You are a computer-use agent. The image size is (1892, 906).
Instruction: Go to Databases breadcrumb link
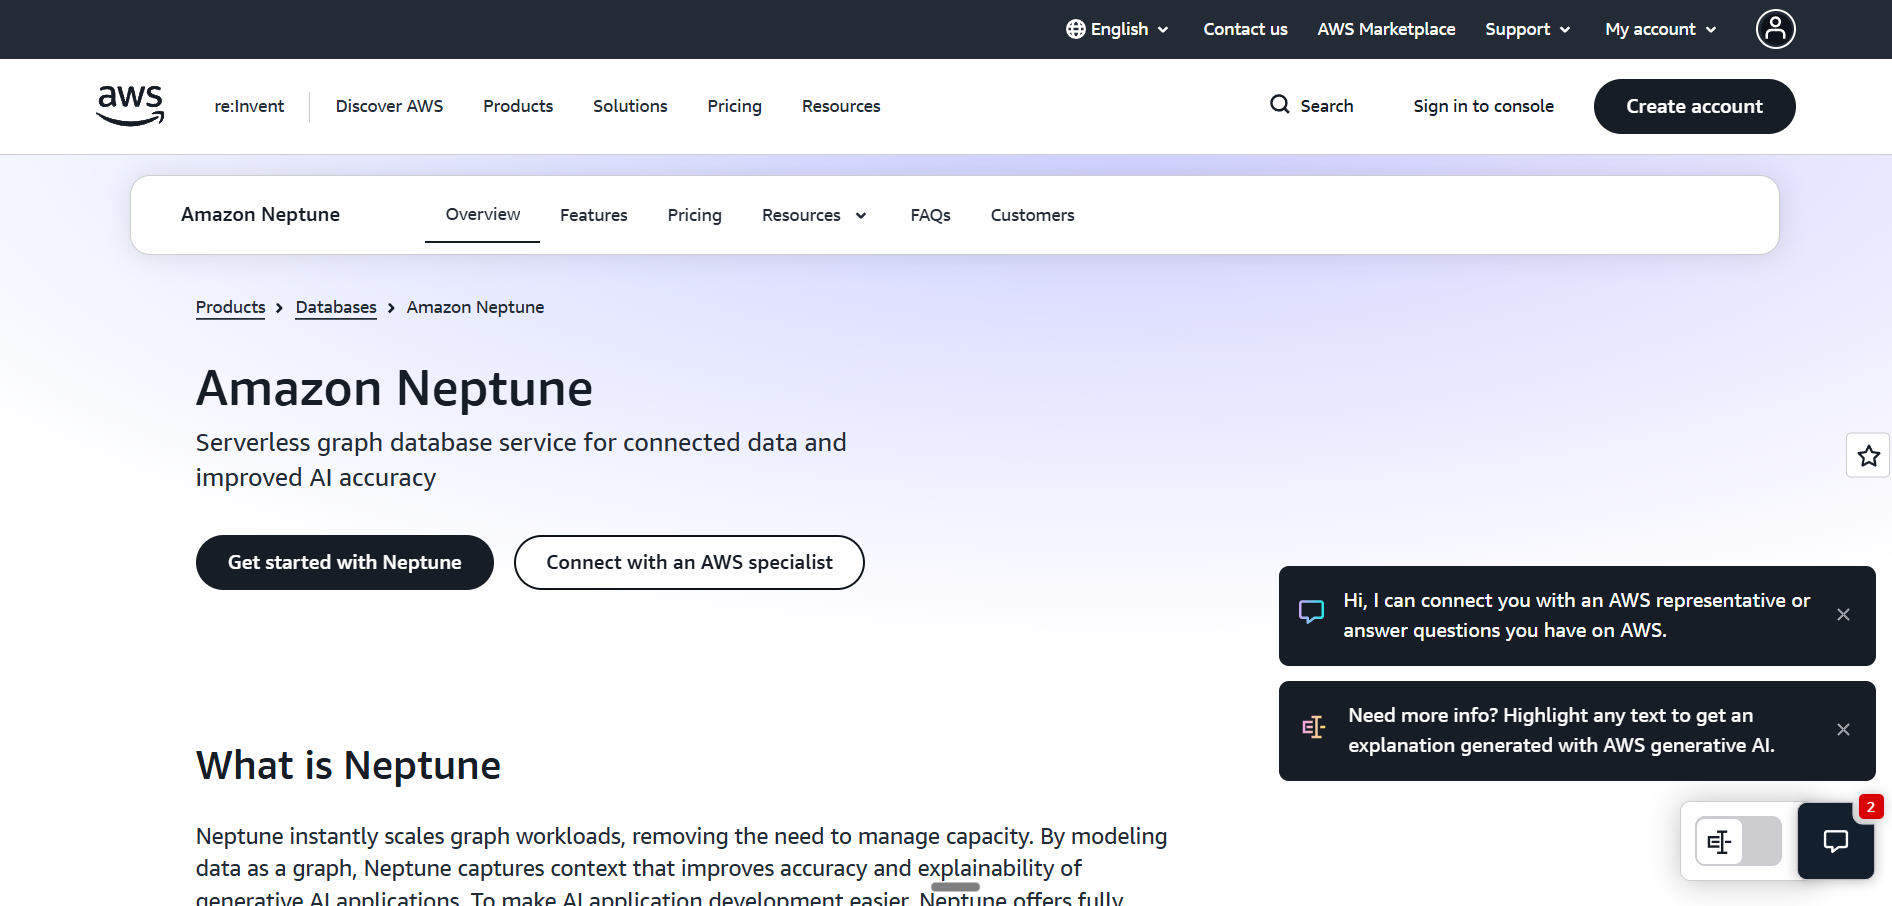pos(336,307)
